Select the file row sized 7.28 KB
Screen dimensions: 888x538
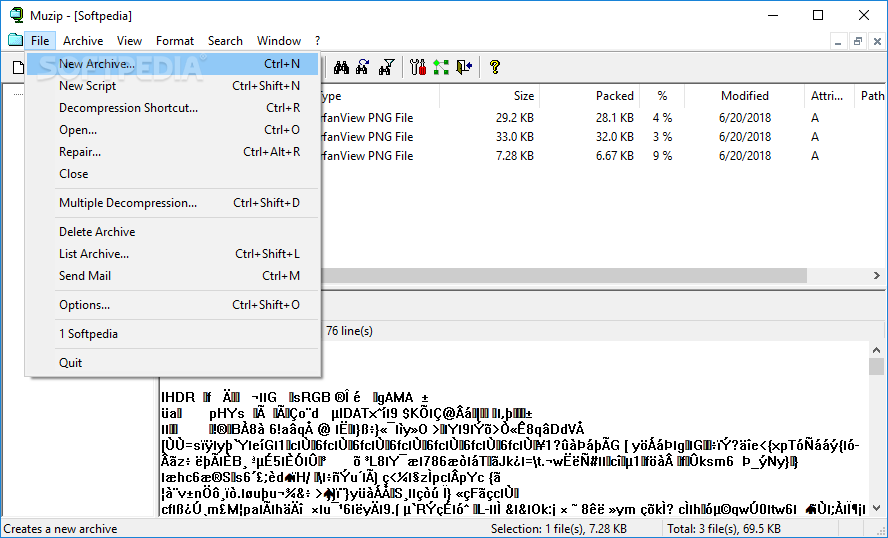tap(603, 156)
